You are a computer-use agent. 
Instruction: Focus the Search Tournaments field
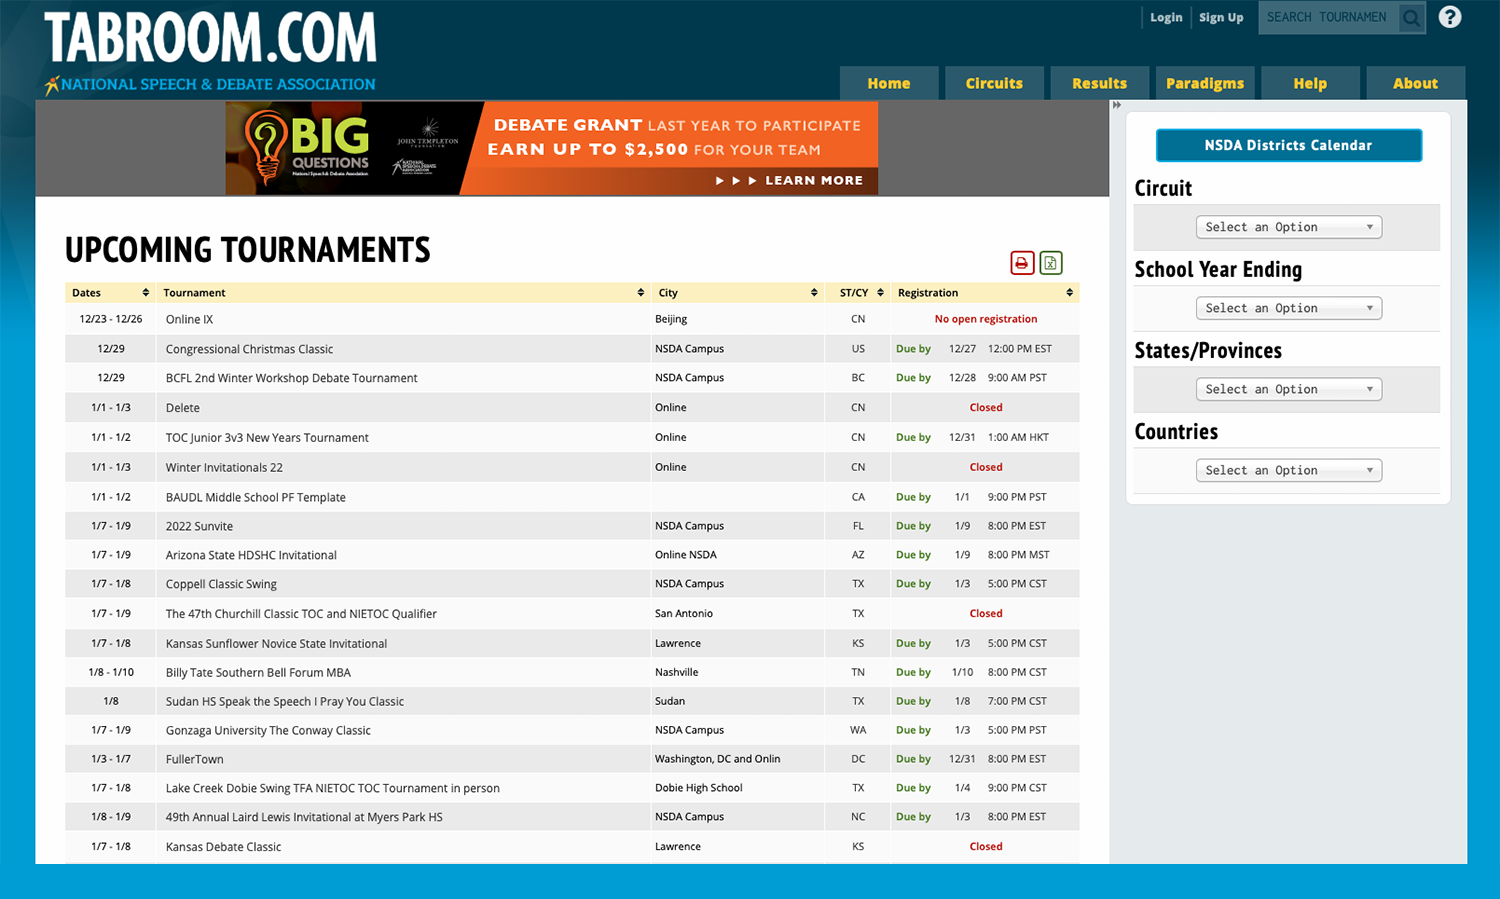(1328, 18)
